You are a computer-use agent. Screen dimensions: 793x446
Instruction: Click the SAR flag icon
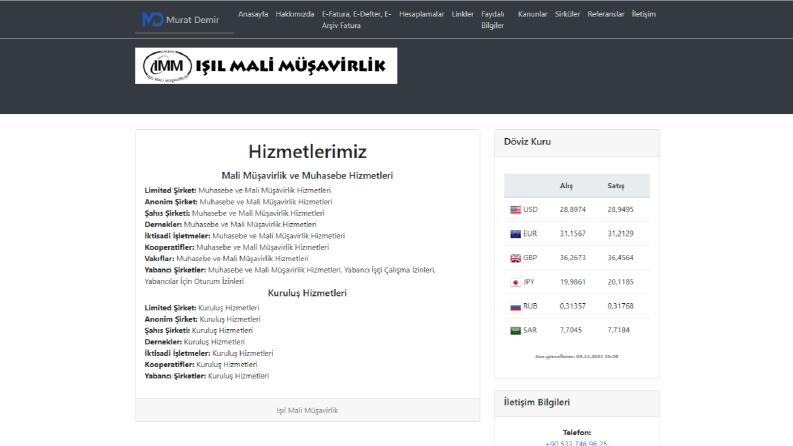[x=515, y=331]
